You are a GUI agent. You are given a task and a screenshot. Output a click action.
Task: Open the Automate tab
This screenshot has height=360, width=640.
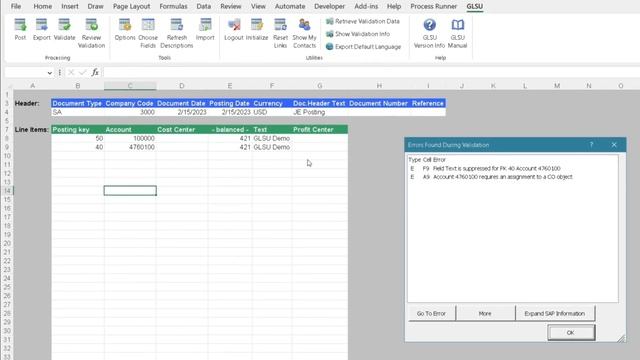click(290, 7)
